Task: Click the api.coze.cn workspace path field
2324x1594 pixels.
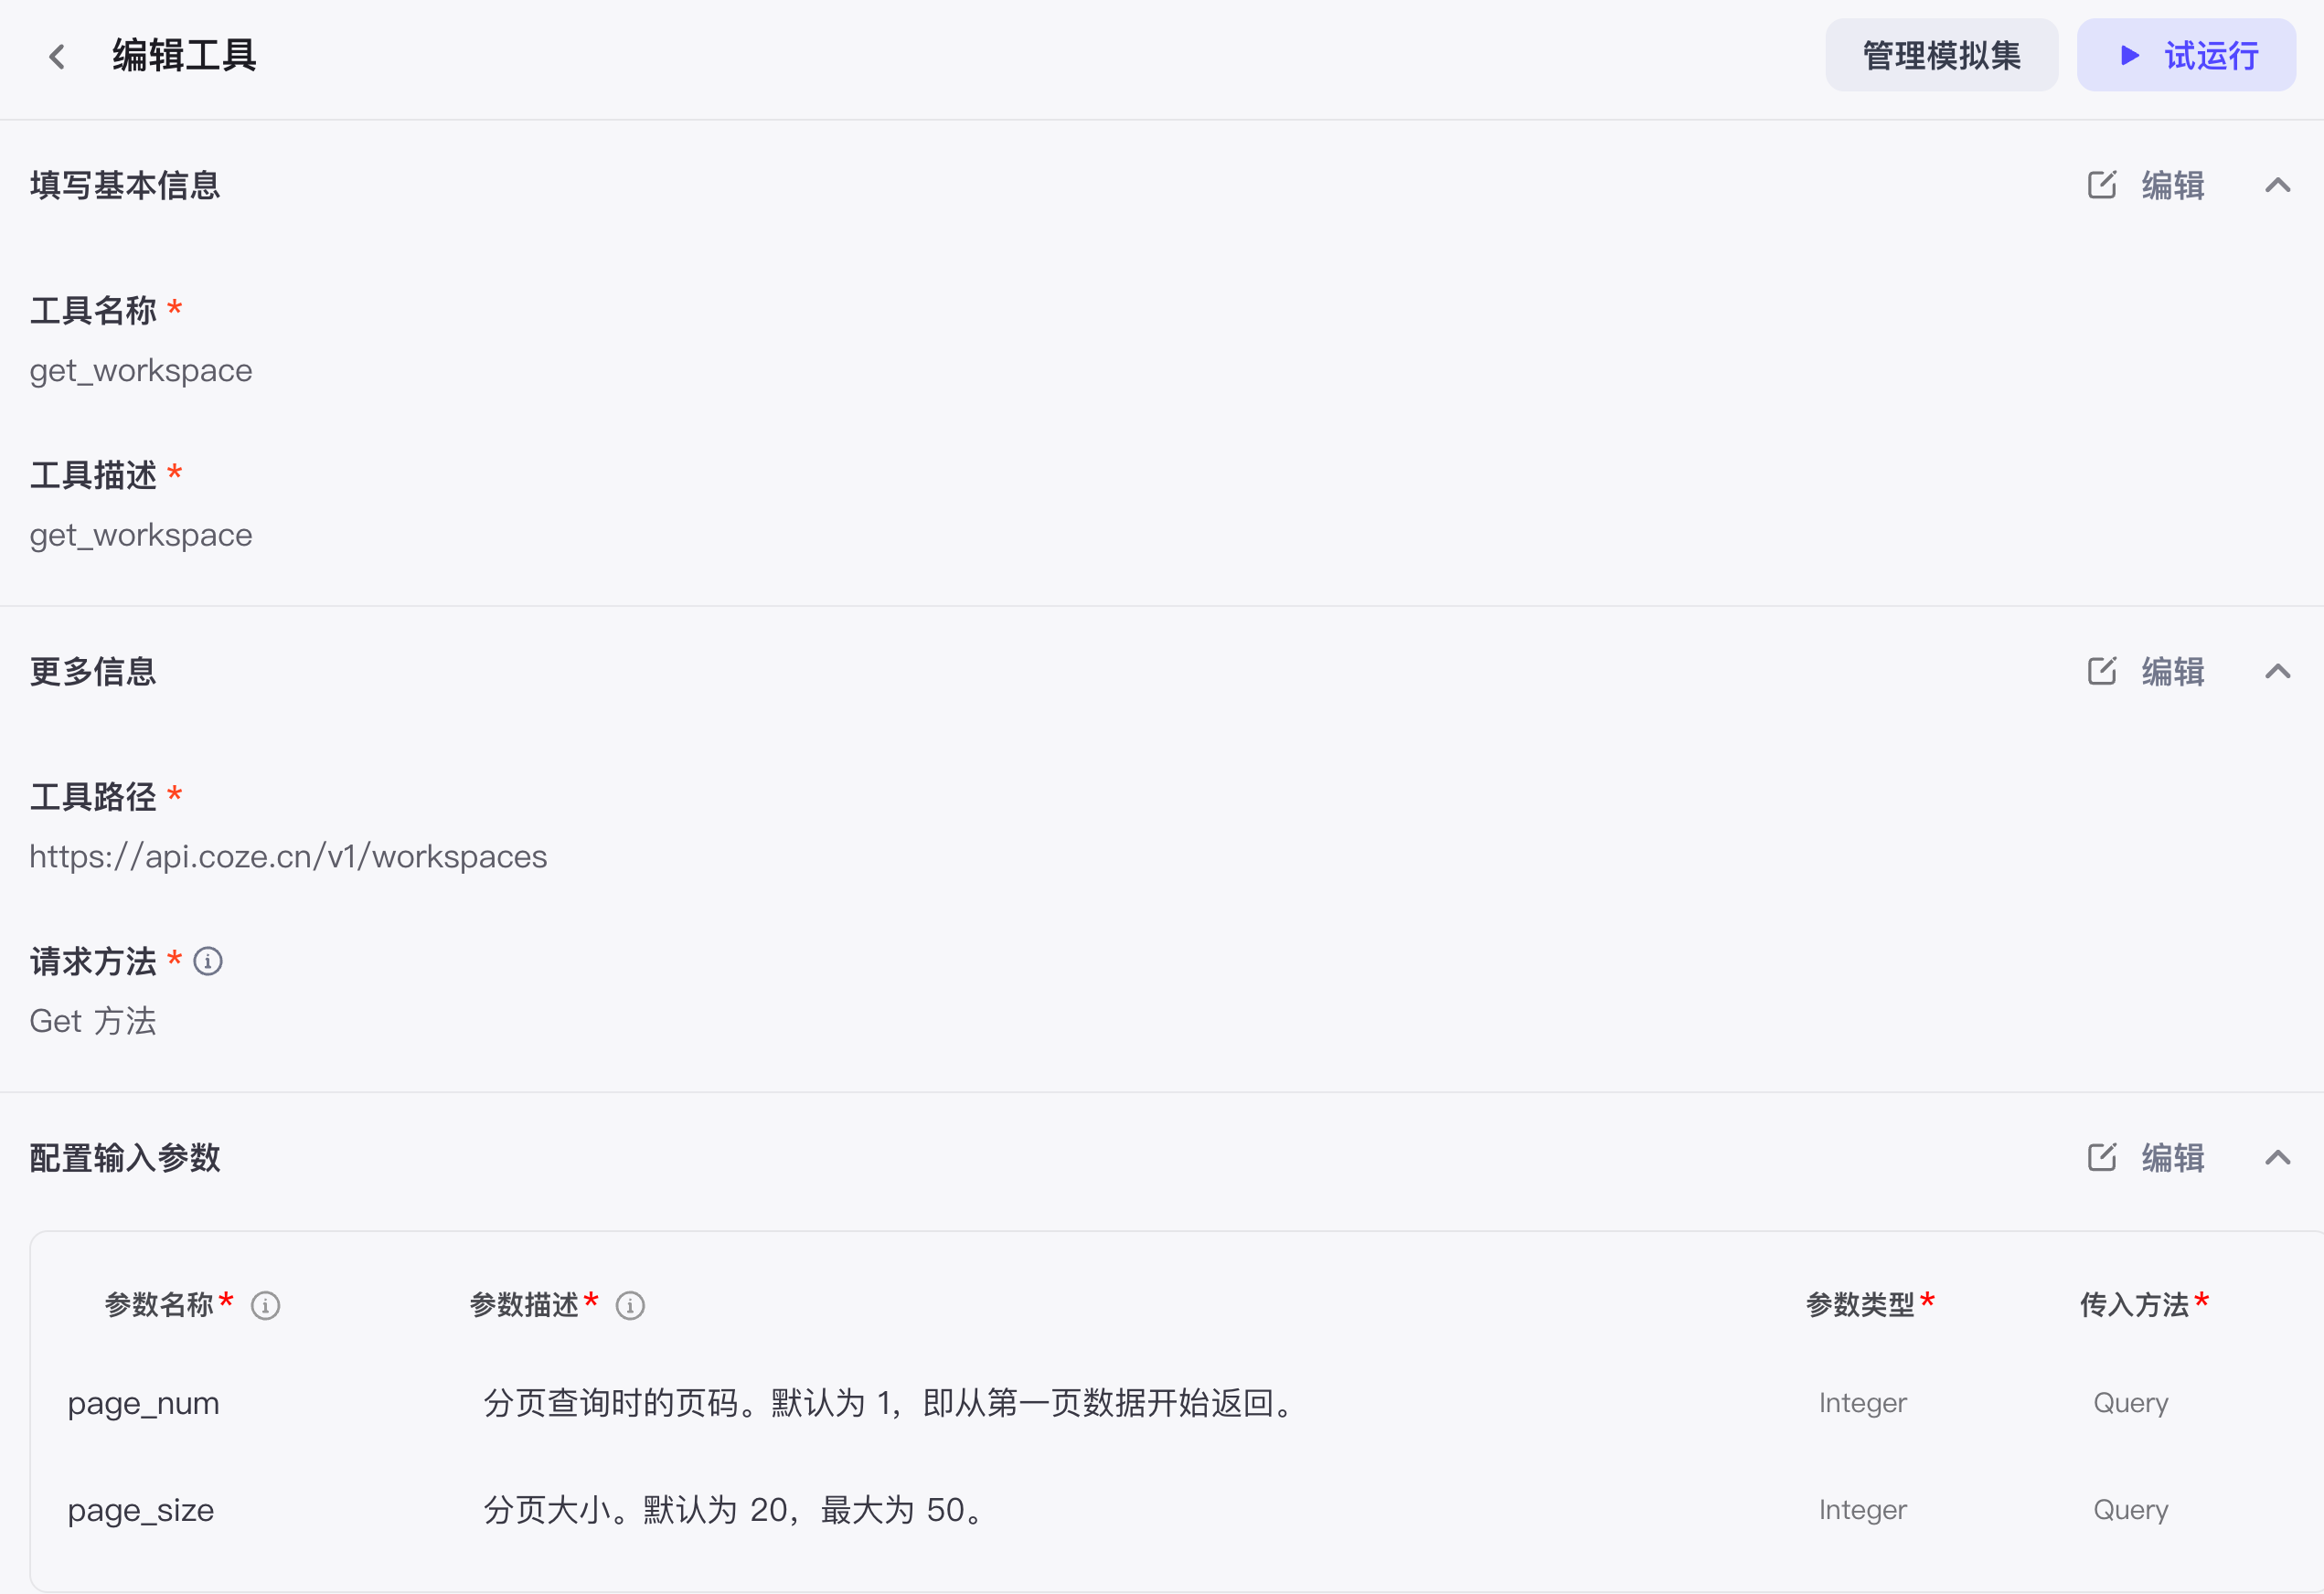Action: [x=288, y=856]
